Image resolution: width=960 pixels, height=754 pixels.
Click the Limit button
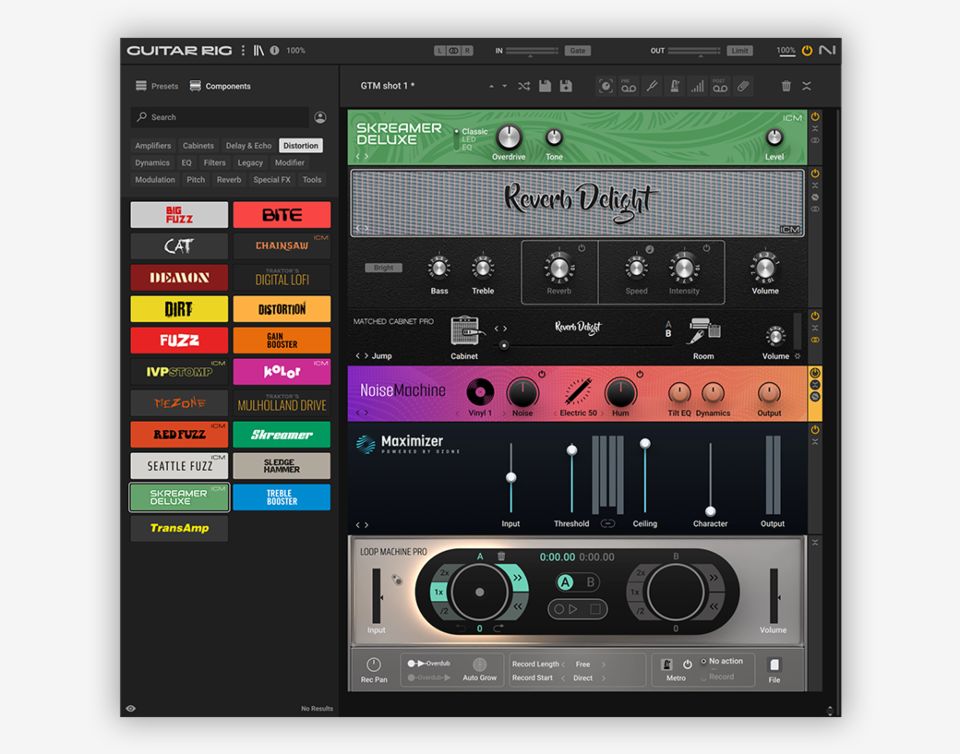[740, 50]
